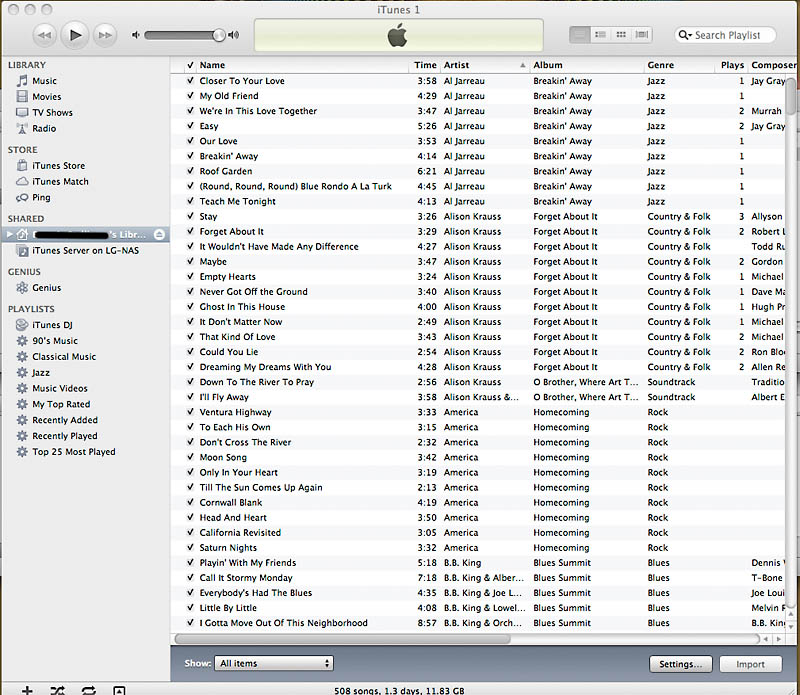Open iTunes DJ playlist
The width and height of the screenshot is (800, 695).
(x=52, y=325)
